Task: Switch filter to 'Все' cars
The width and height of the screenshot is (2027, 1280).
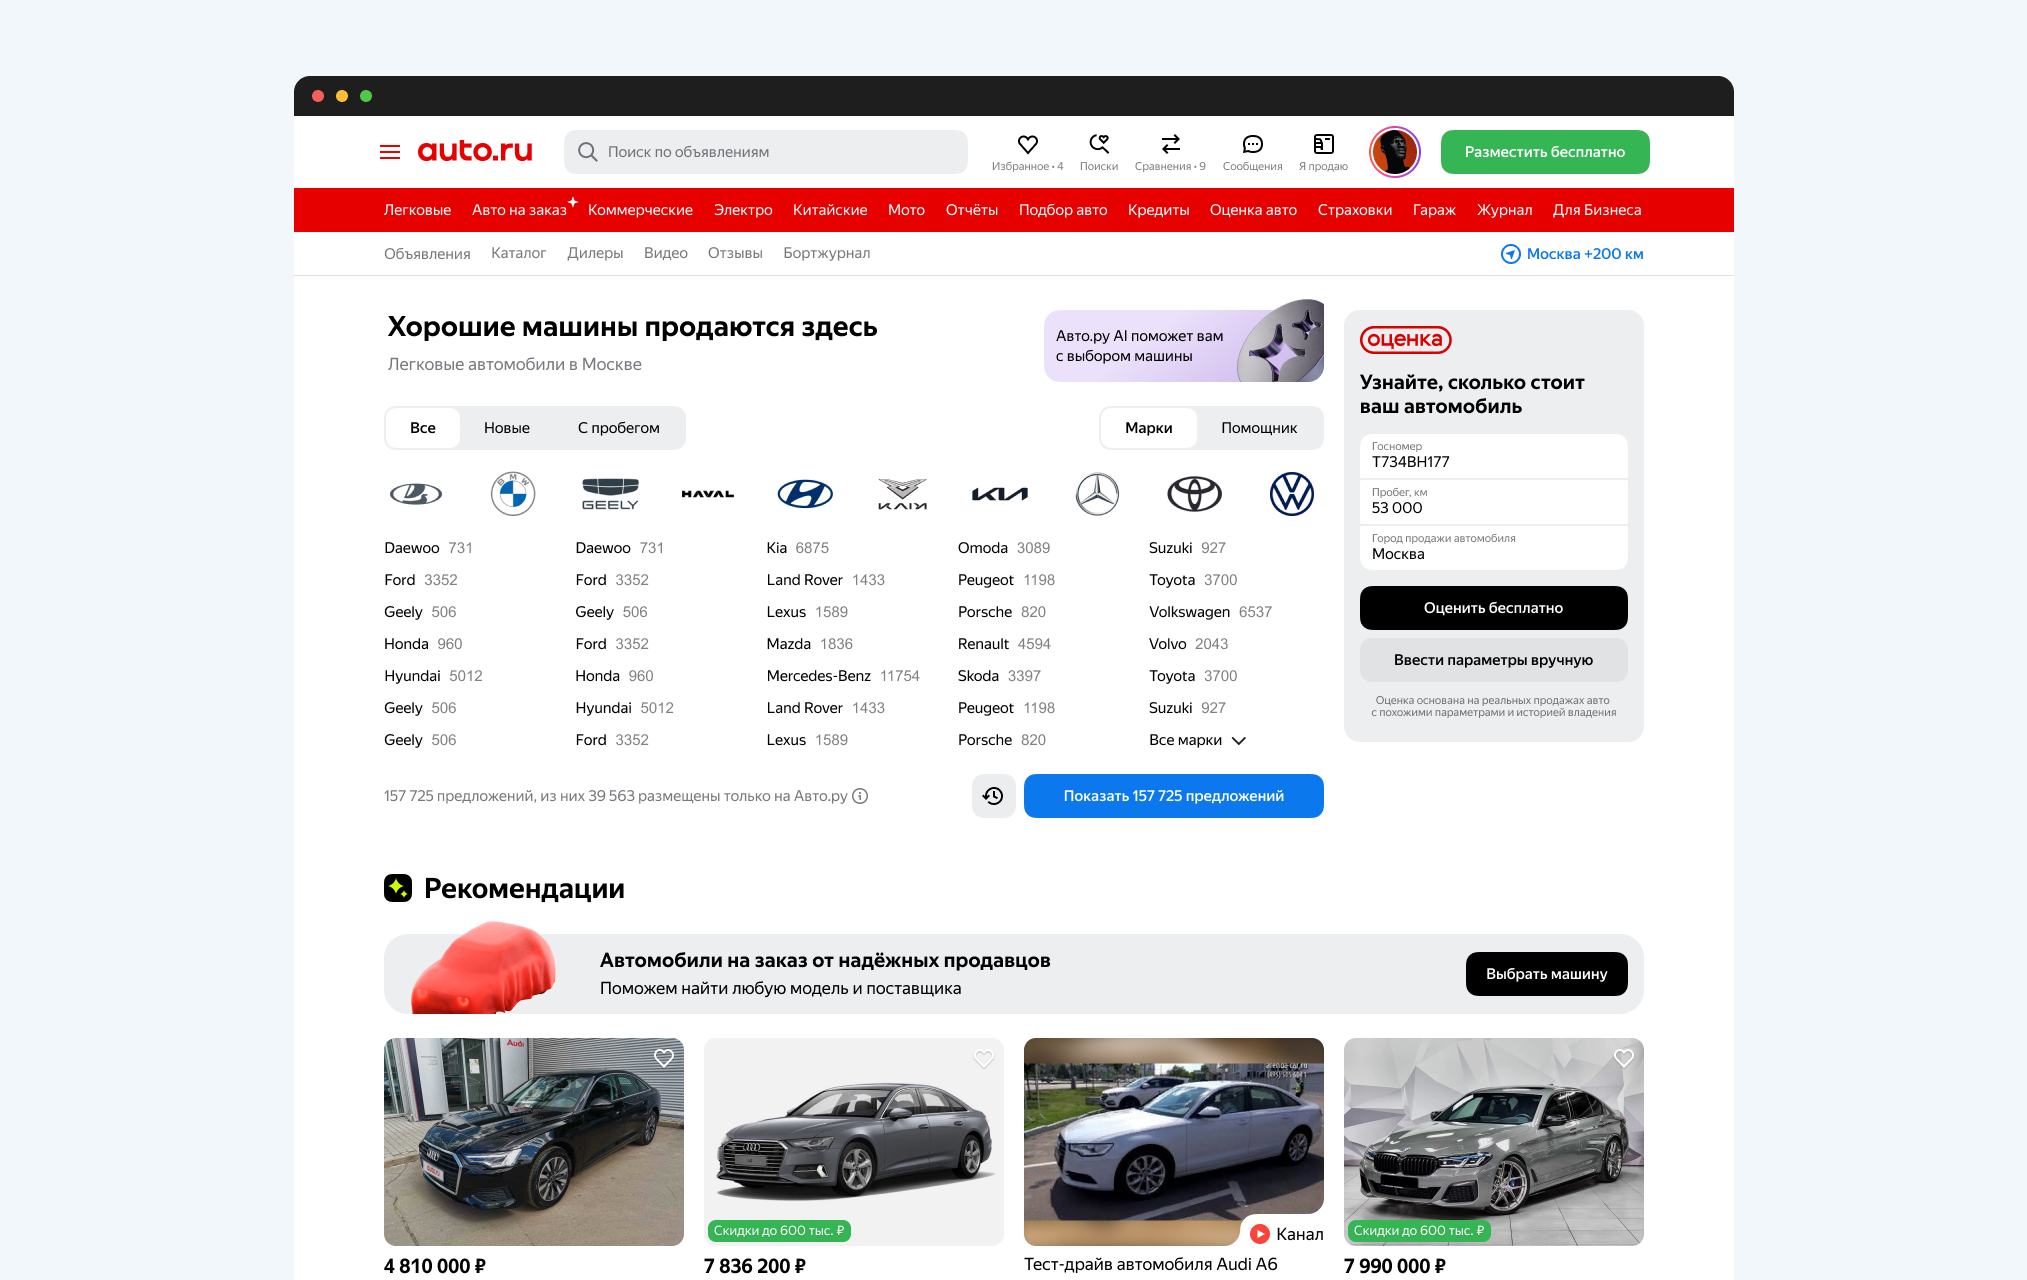Action: 423,428
